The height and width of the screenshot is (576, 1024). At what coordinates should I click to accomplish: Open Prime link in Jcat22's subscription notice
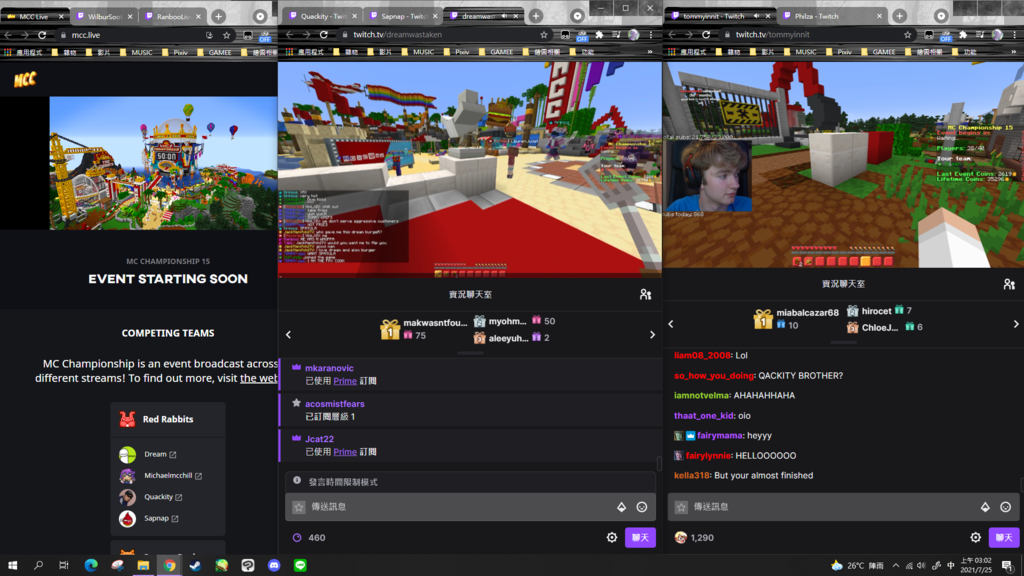coord(345,452)
